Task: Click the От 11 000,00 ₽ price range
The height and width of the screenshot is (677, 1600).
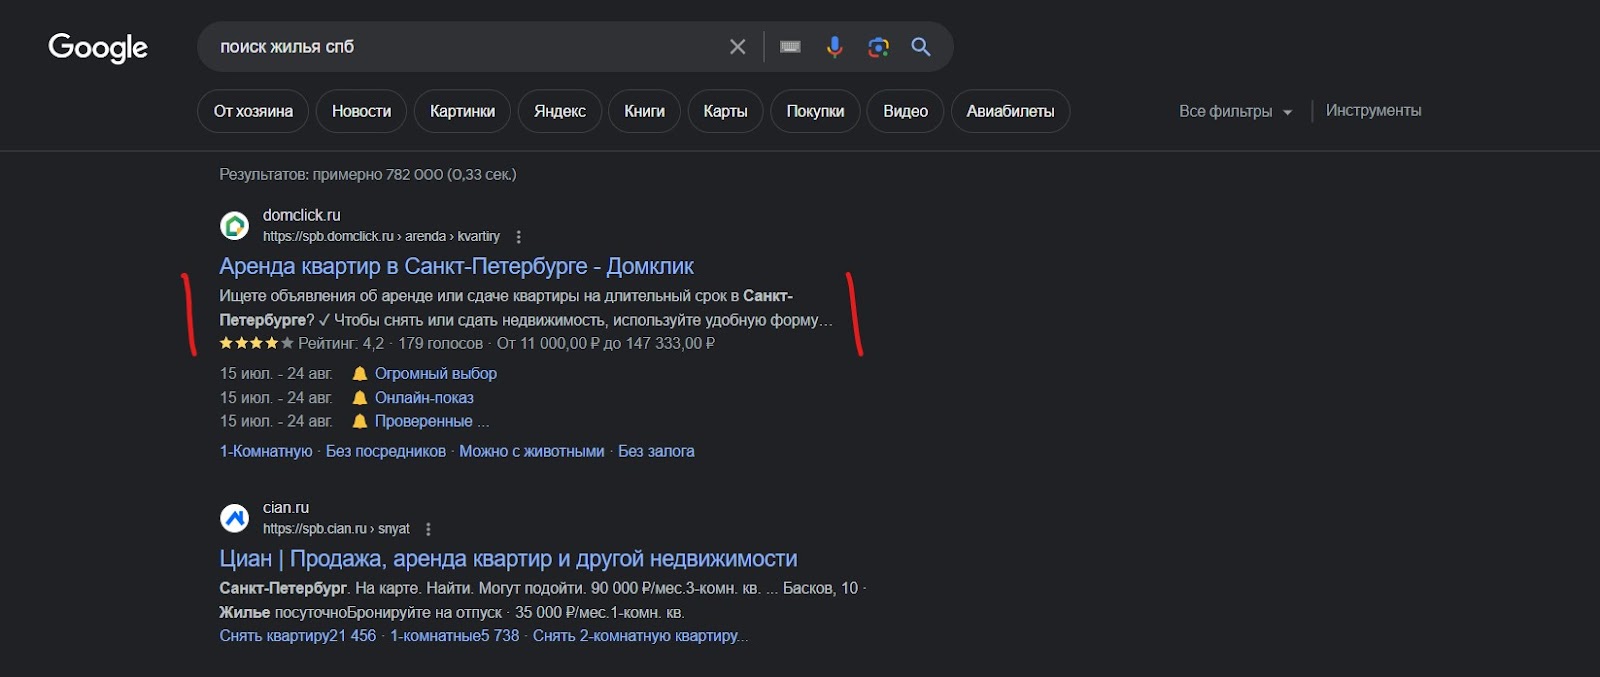Action: coord(606,343)
